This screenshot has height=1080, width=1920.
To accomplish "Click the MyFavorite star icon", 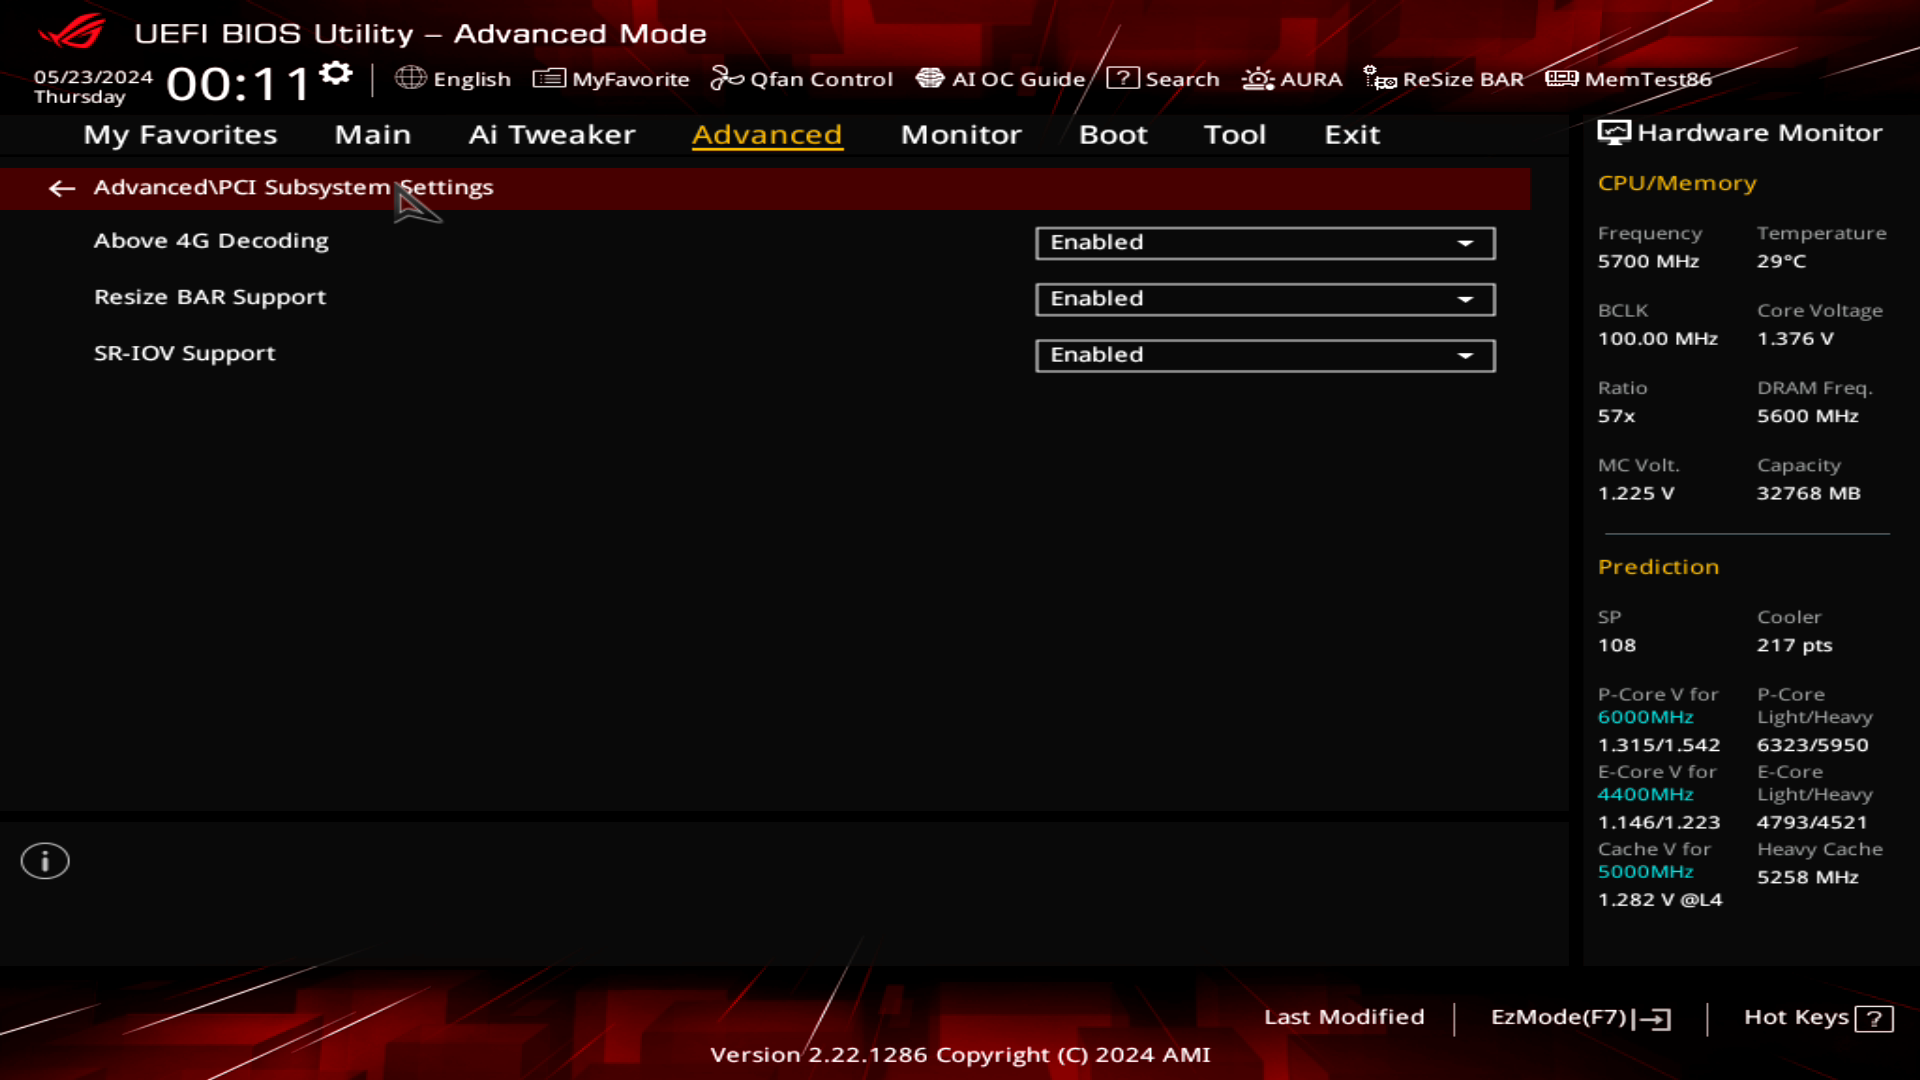I will pyautogui.click(x=550, y=79).
